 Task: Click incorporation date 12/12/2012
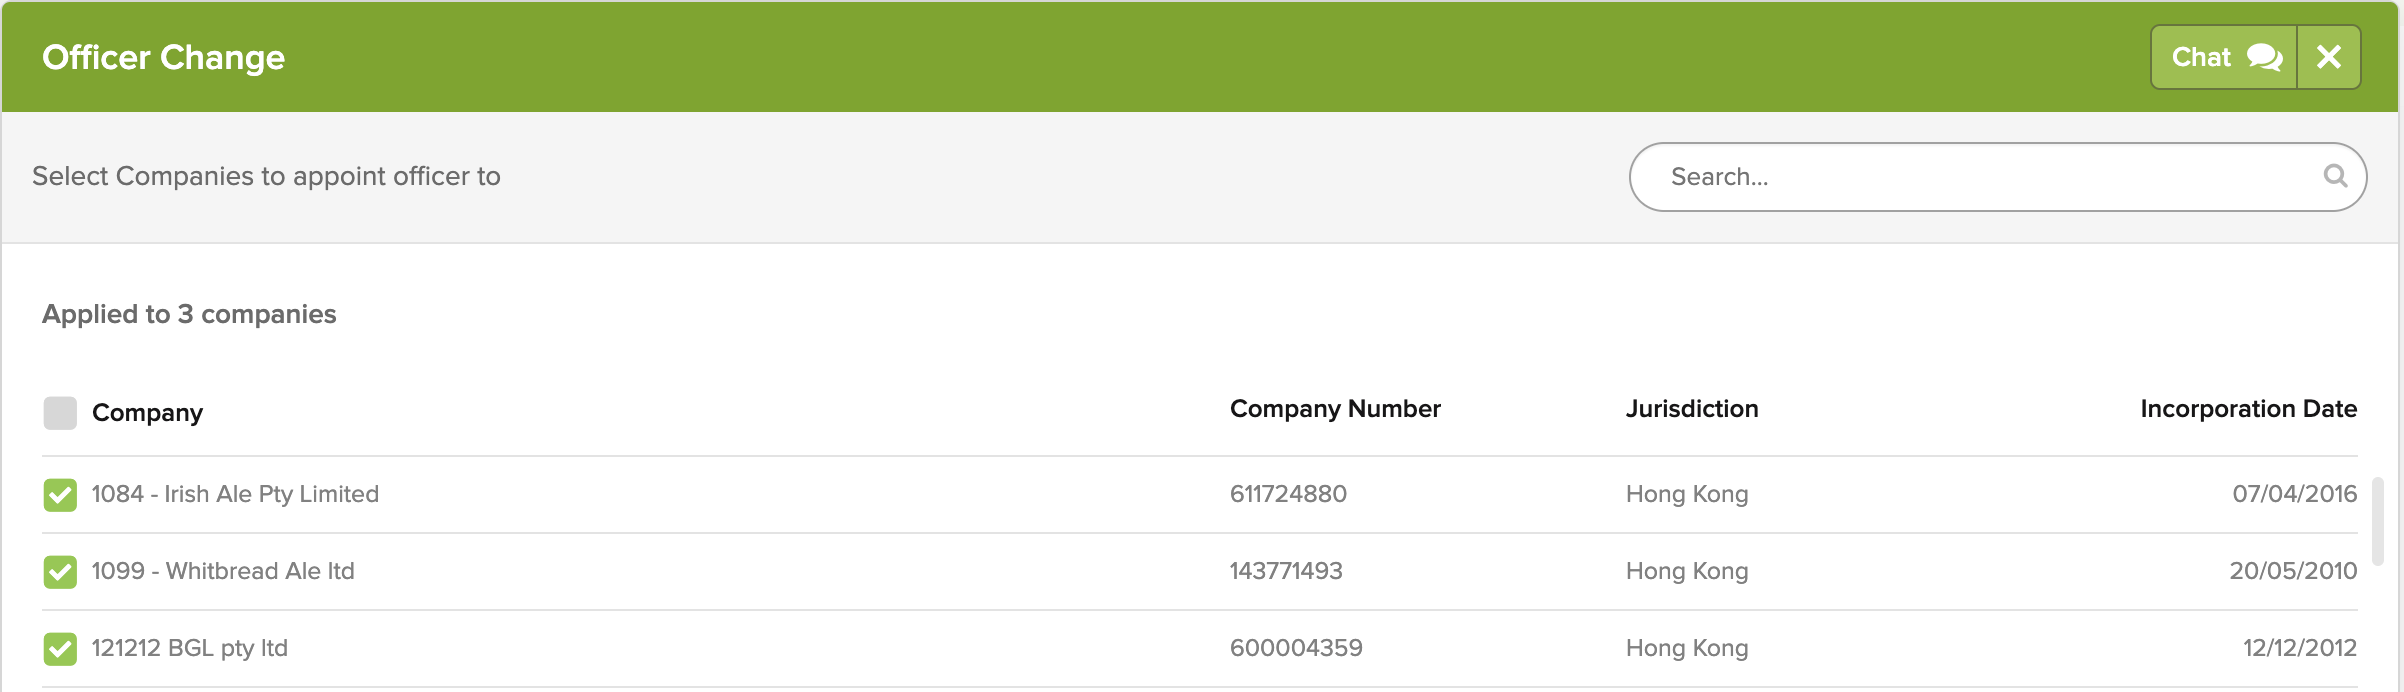(2299, 648)
